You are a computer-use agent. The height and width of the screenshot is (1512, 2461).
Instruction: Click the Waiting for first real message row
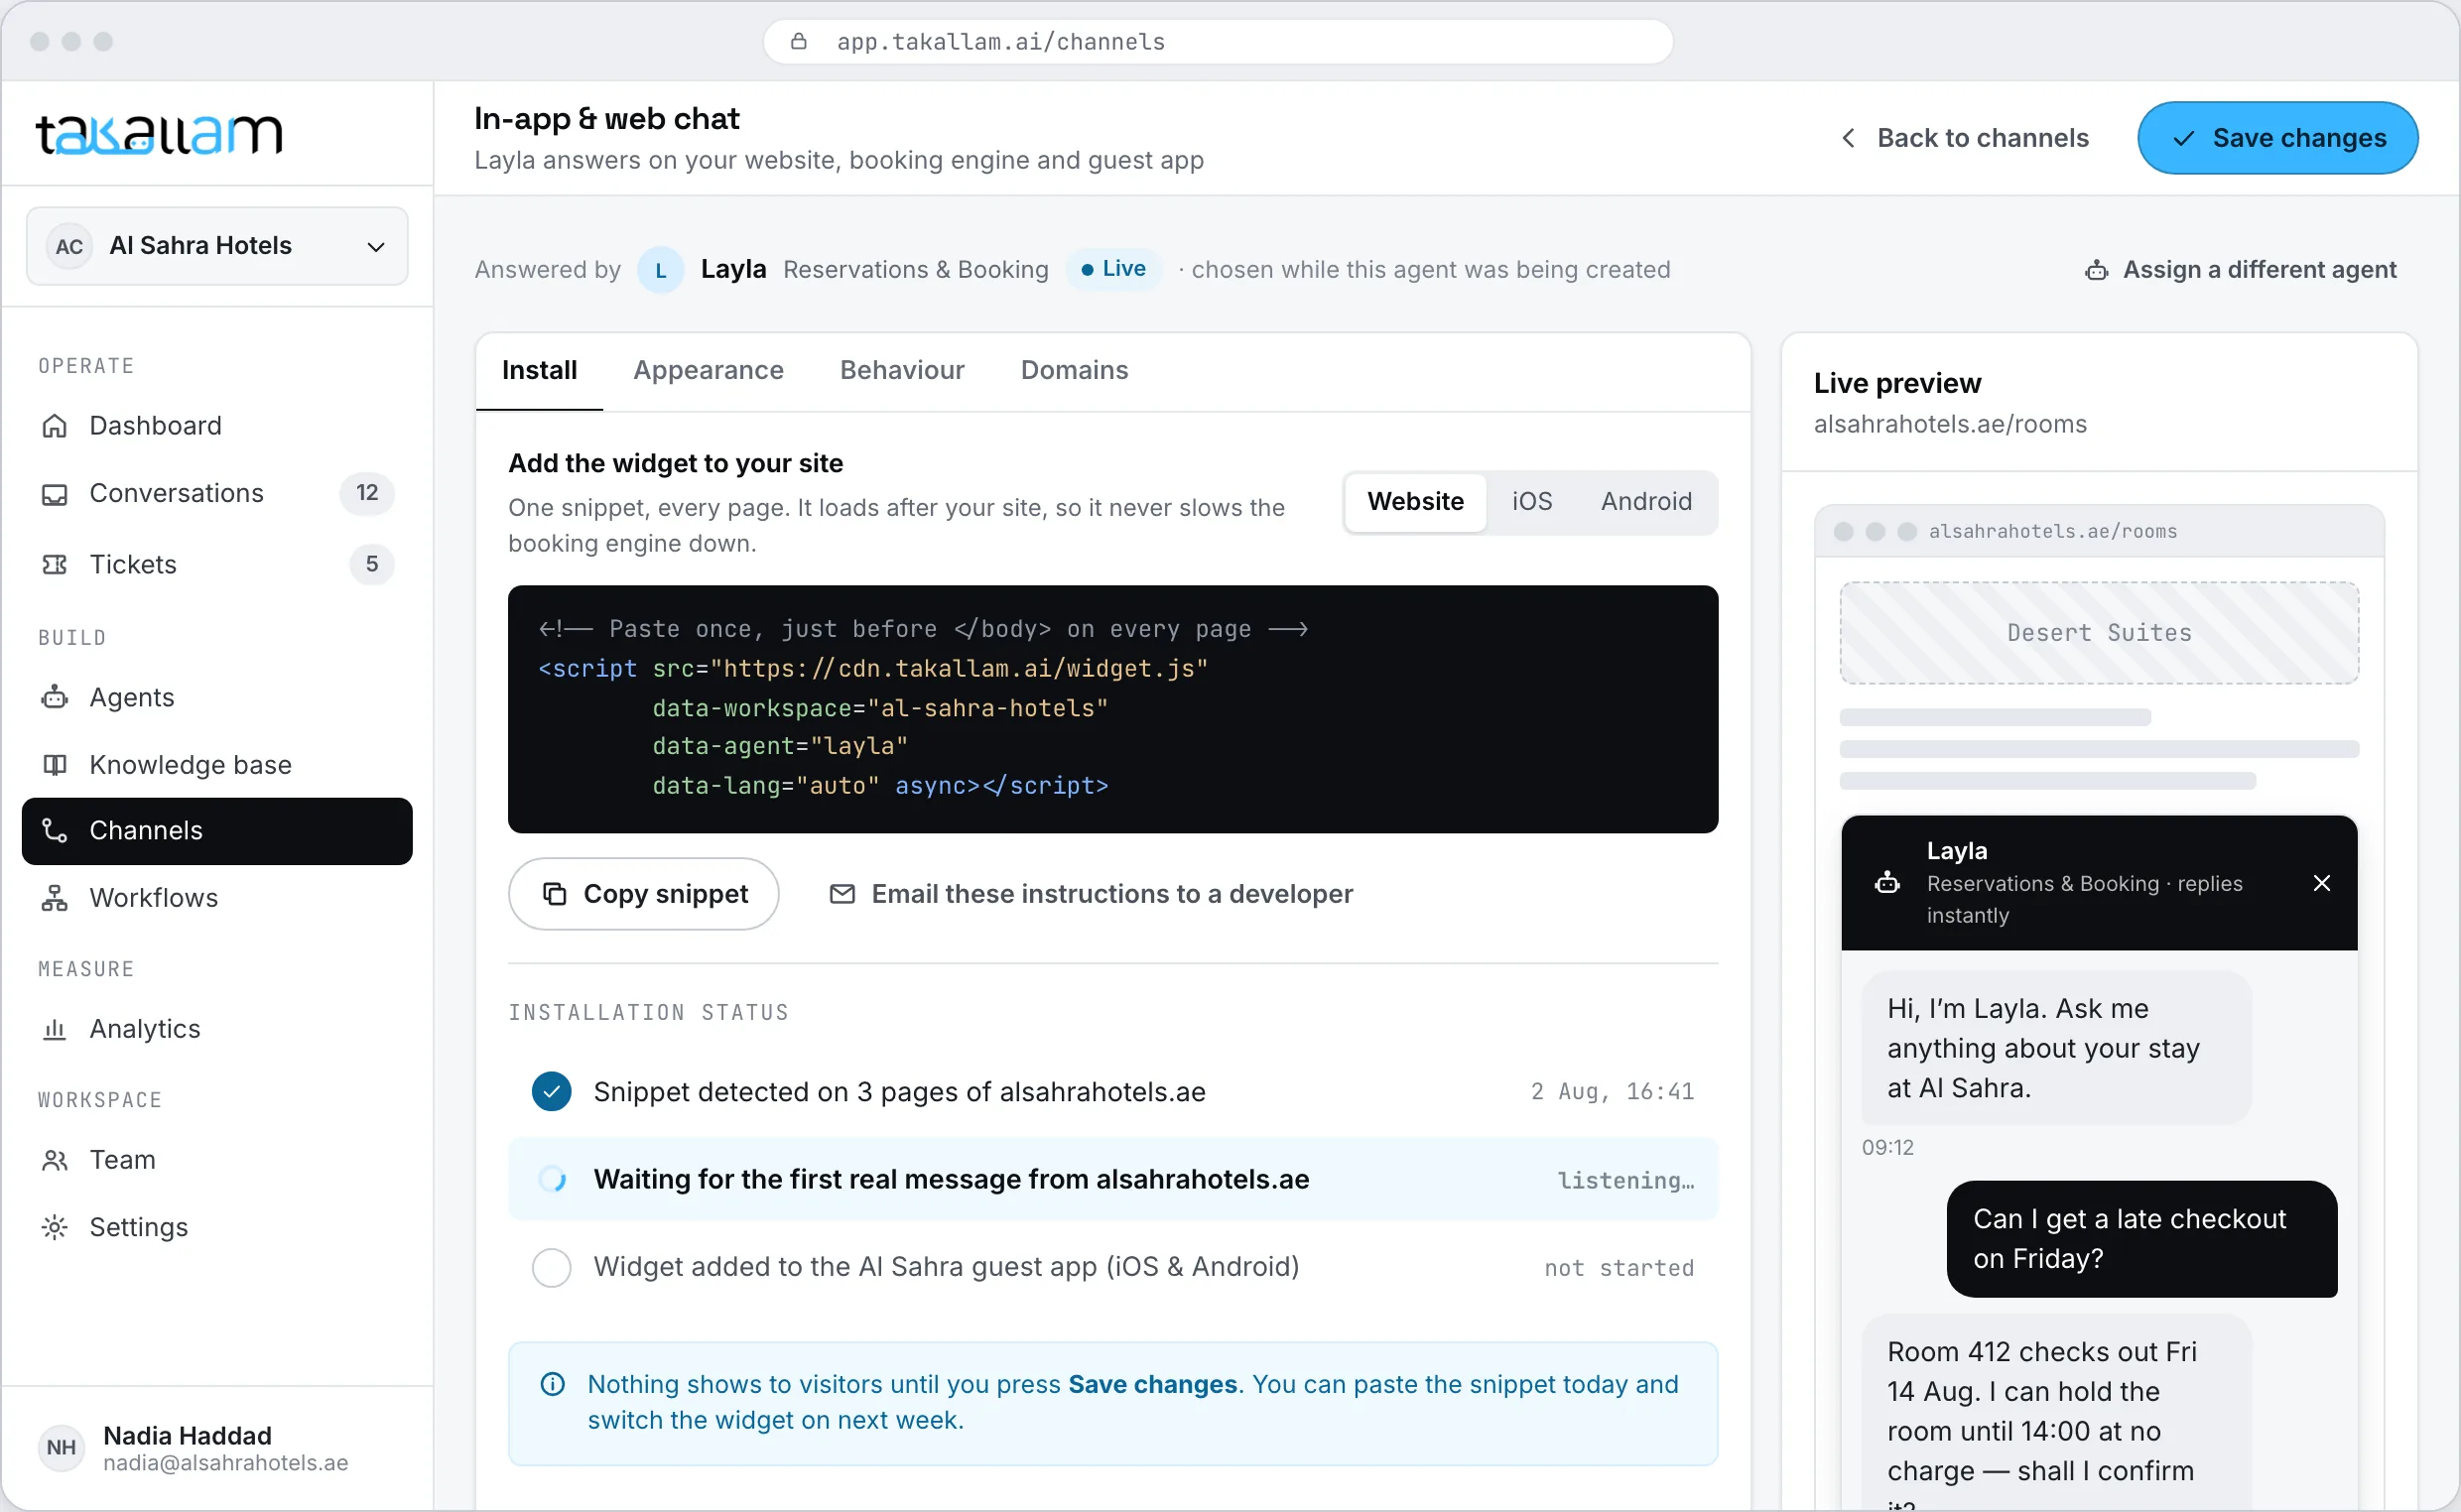(1112, 1180)
